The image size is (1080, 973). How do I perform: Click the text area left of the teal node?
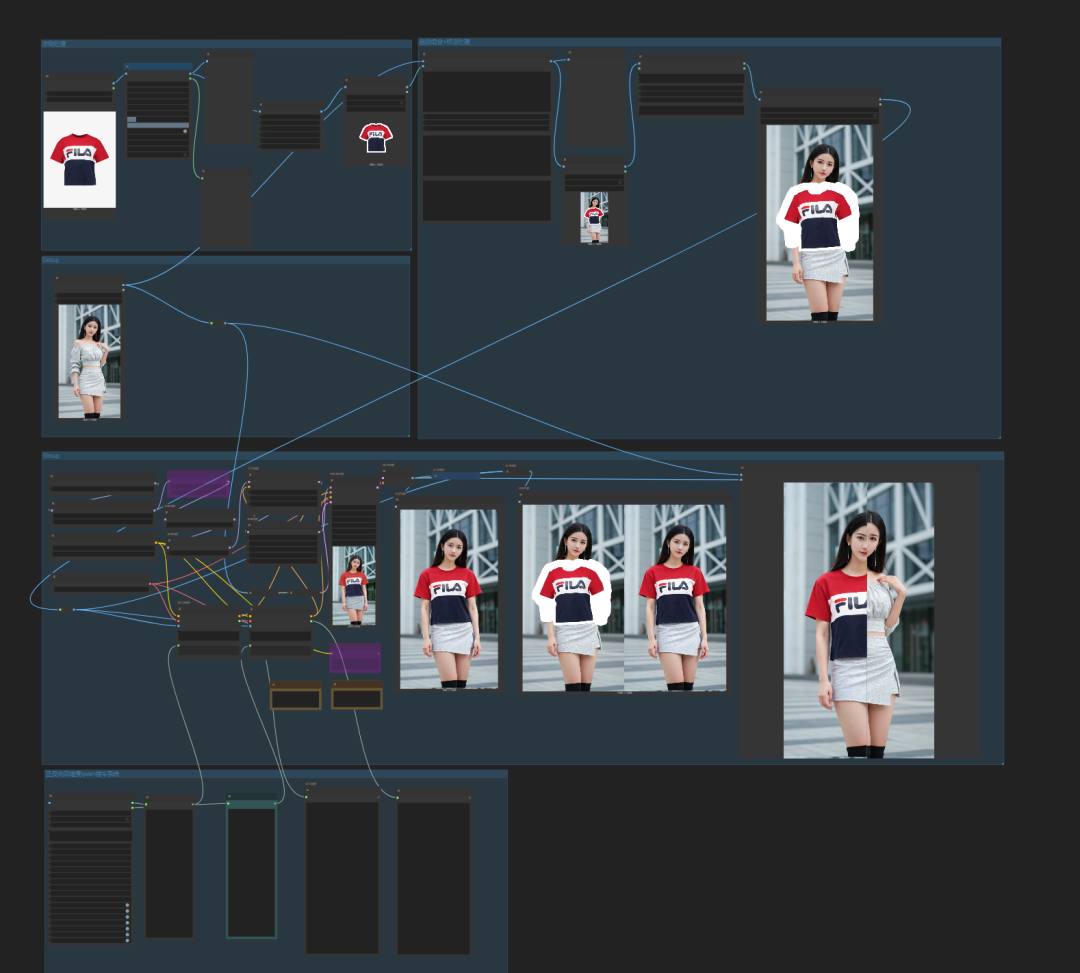169,873
